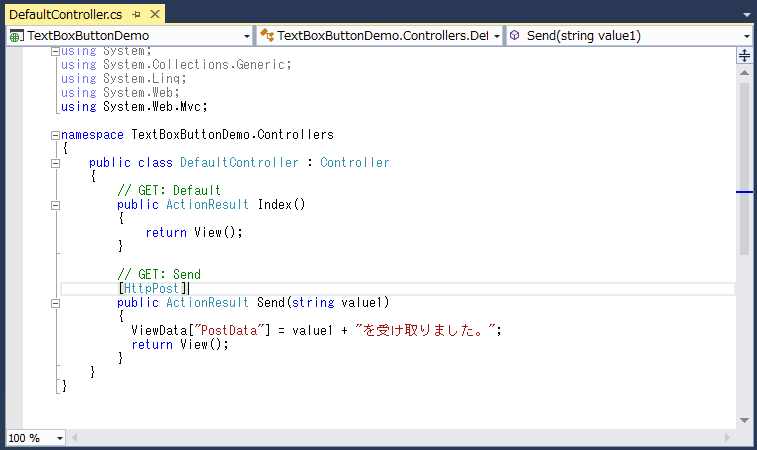Click the blue marker in scrollbar
757x450 pixels.
pyautogui.click(x=744, y=192)
